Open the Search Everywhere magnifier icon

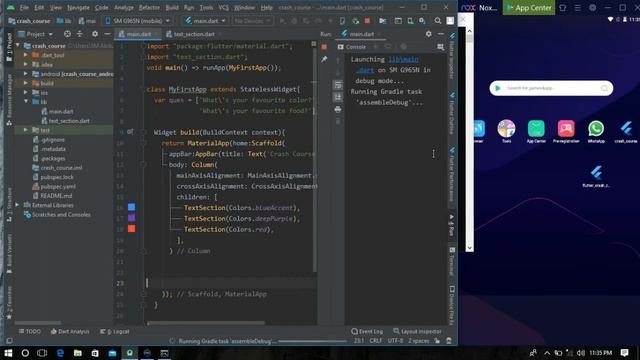[438, 21]
